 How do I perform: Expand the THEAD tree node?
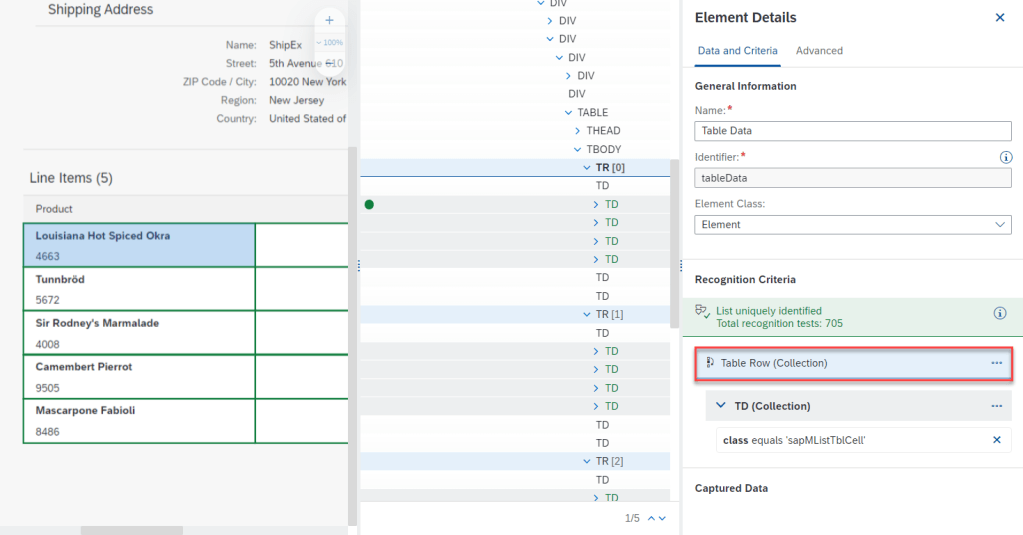[x=578, y=131]
